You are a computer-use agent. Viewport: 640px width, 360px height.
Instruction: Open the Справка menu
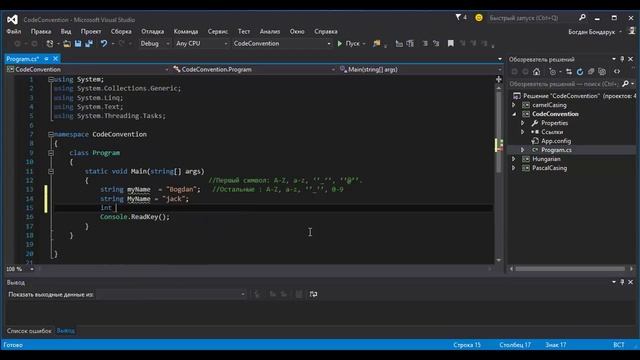click(x=326, y=31)
